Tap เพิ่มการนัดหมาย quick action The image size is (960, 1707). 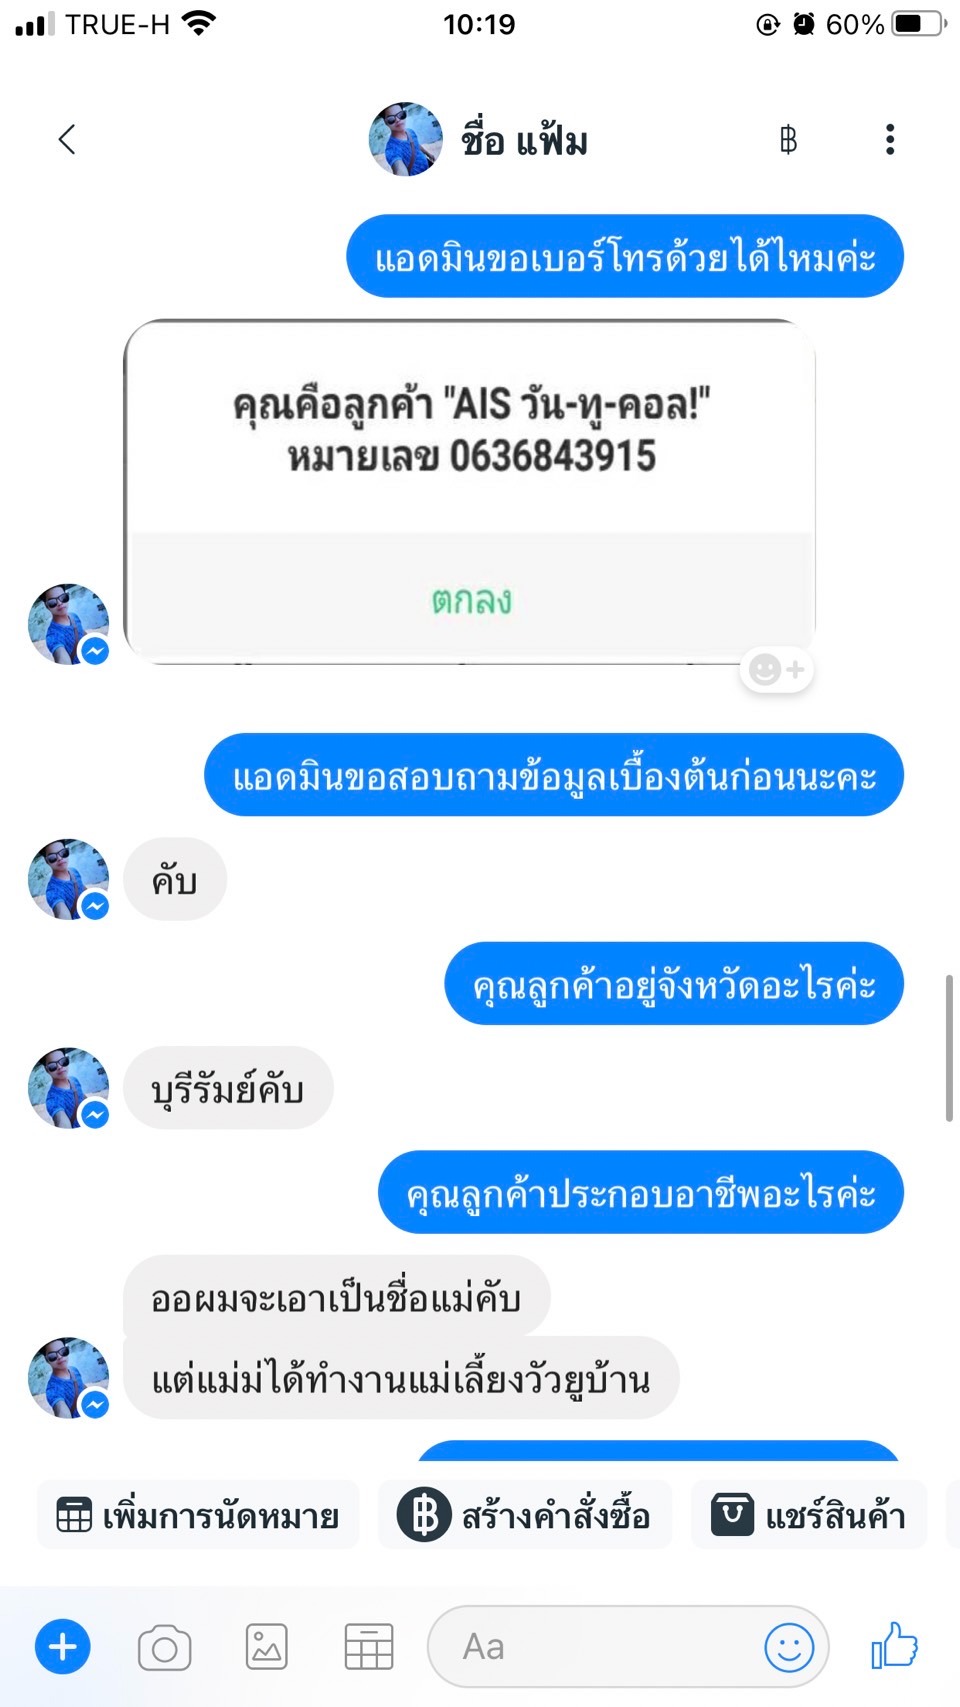pyautogui.click(x=198, y=1515)
